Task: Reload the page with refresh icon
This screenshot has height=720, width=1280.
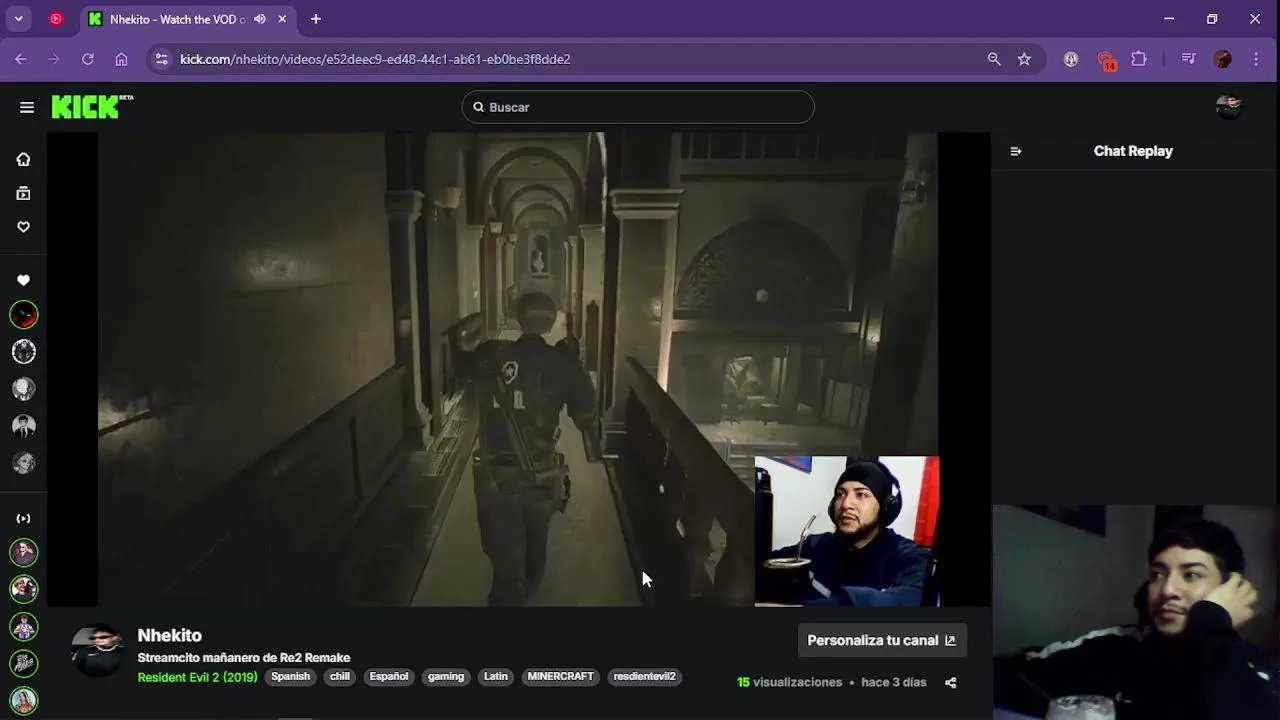Action: coord(88,59)
